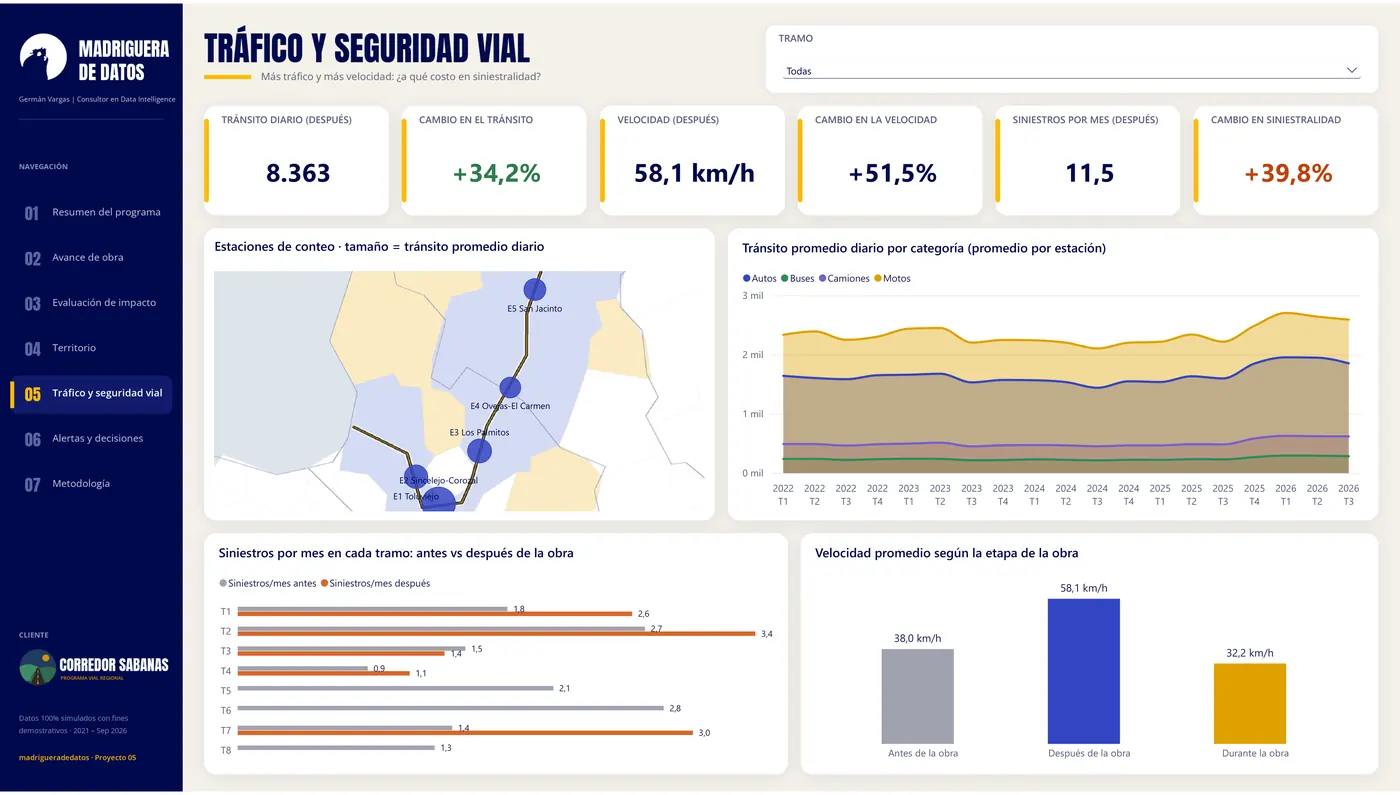Click the Después de la obra blue bar
Image resolution: width=1400 pixels, height=795 pixels.
click(1083, 671)
